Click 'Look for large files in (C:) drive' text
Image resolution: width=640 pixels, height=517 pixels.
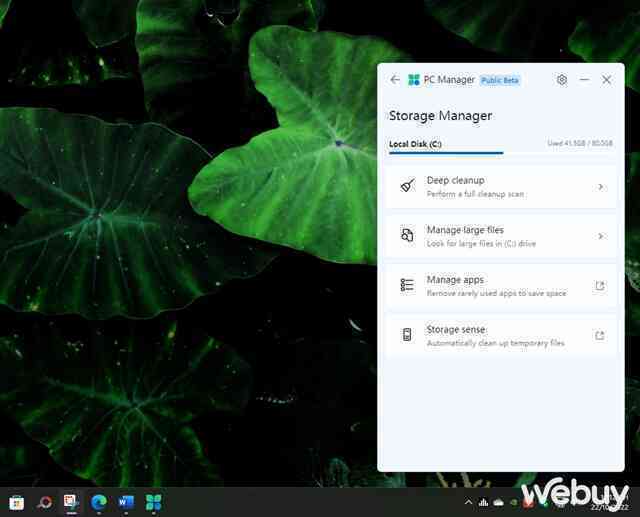click(481, 244)
